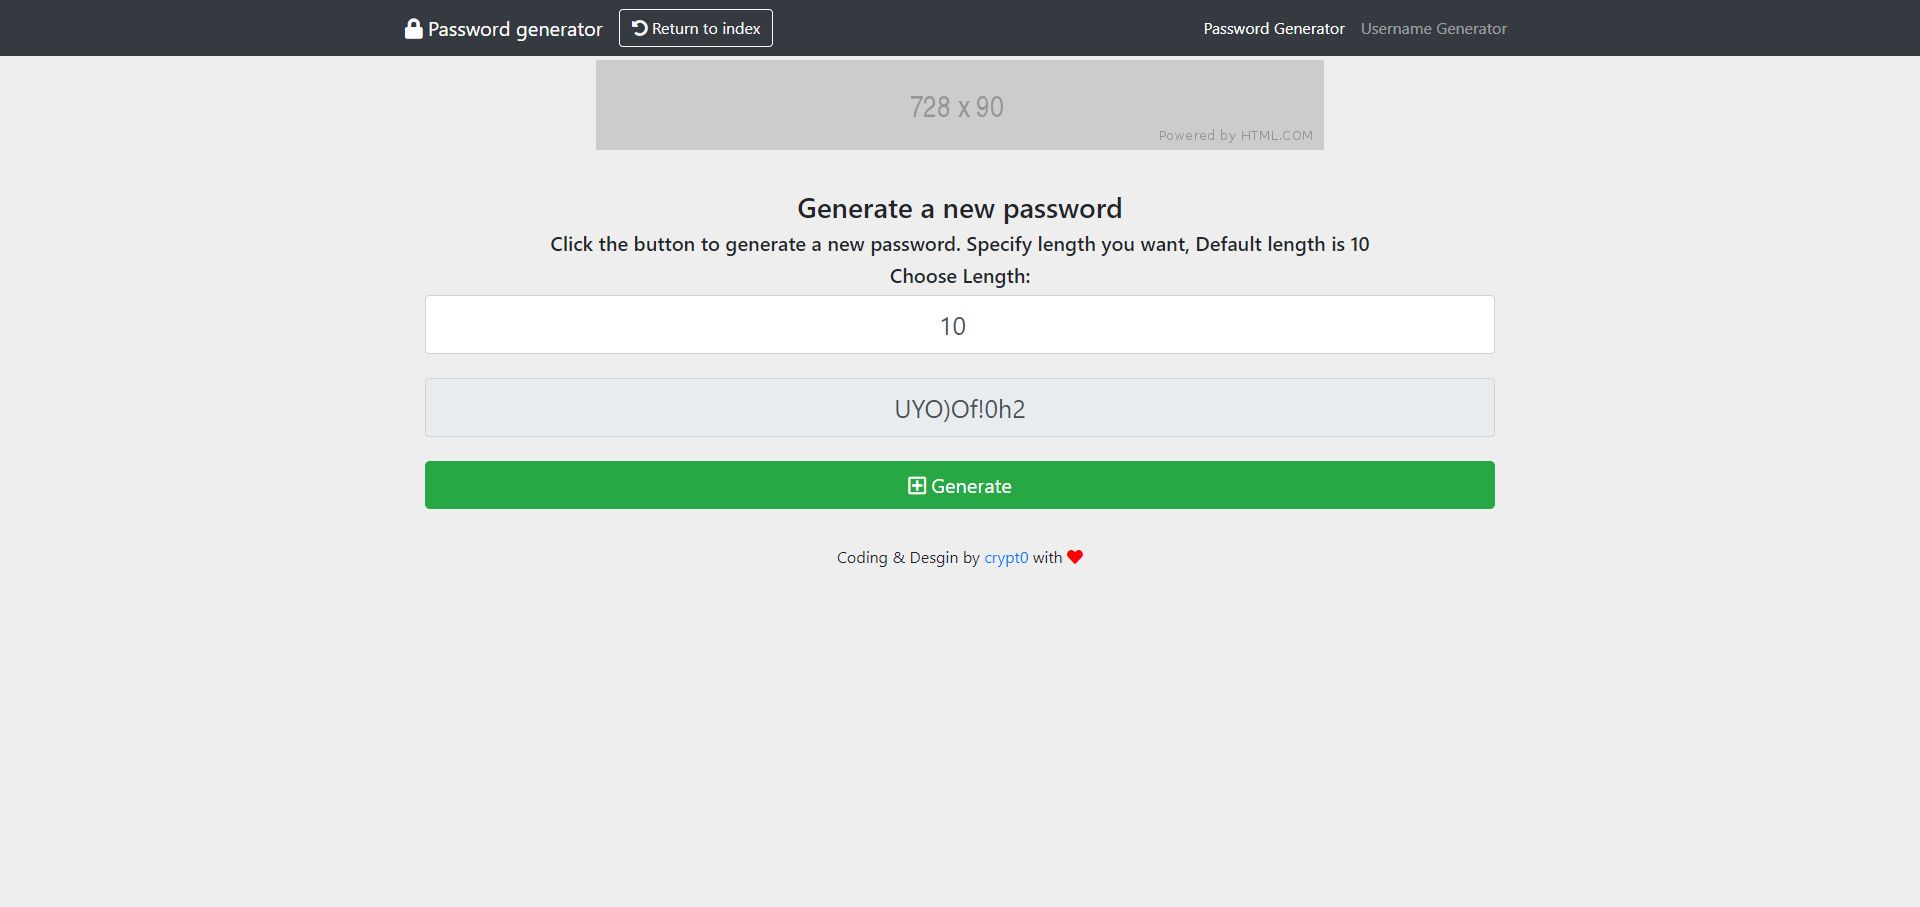Click the plus-square icon on Generate

(x=916, y=485)
